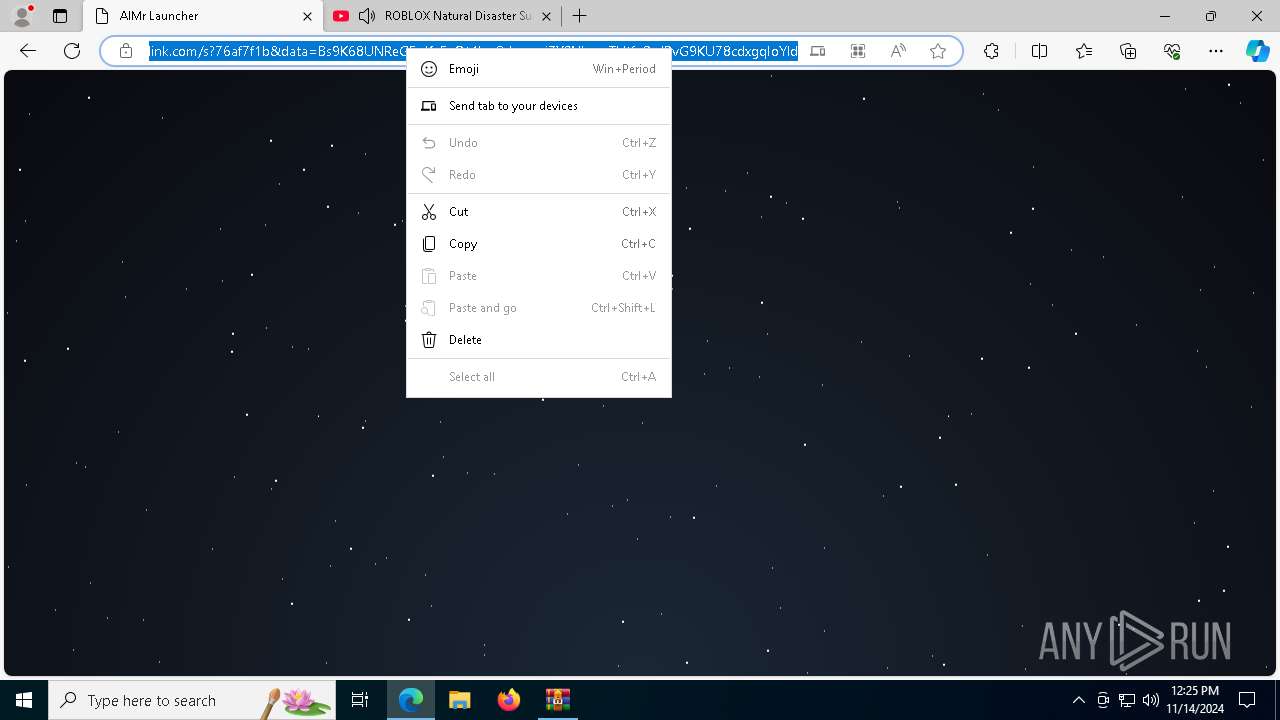The width and height of the screenshot is (1280, 720).
Task: Open the volume tray icon
Action: [1150, 700]
